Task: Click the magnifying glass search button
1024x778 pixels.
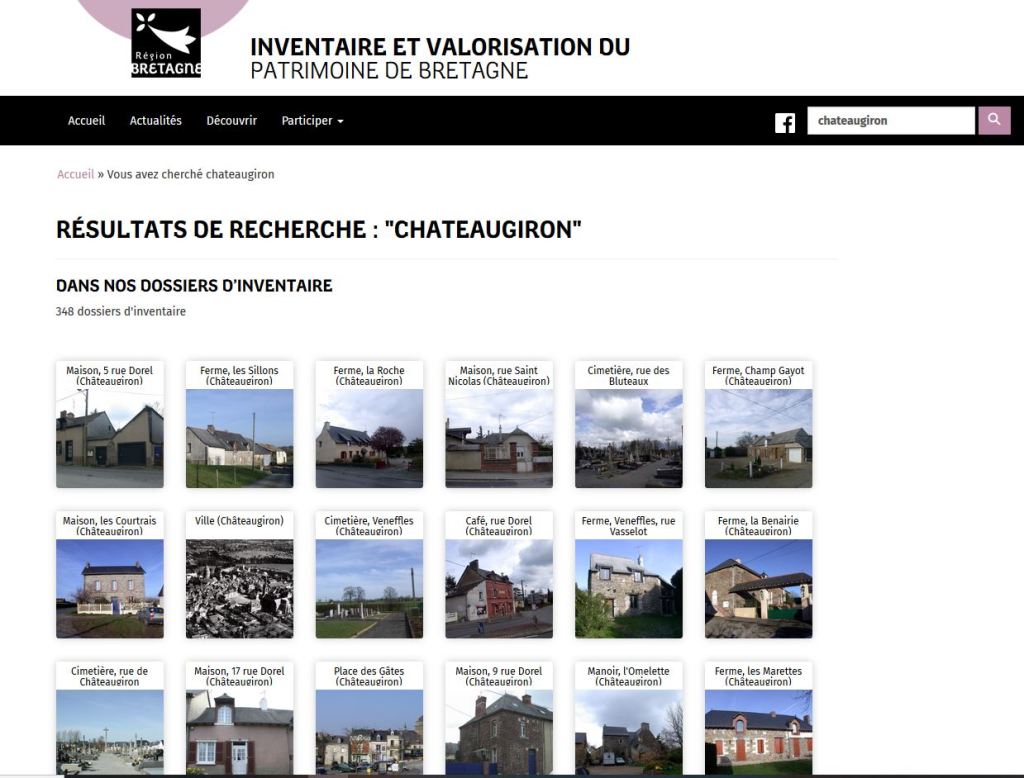Action: [994, 121]
